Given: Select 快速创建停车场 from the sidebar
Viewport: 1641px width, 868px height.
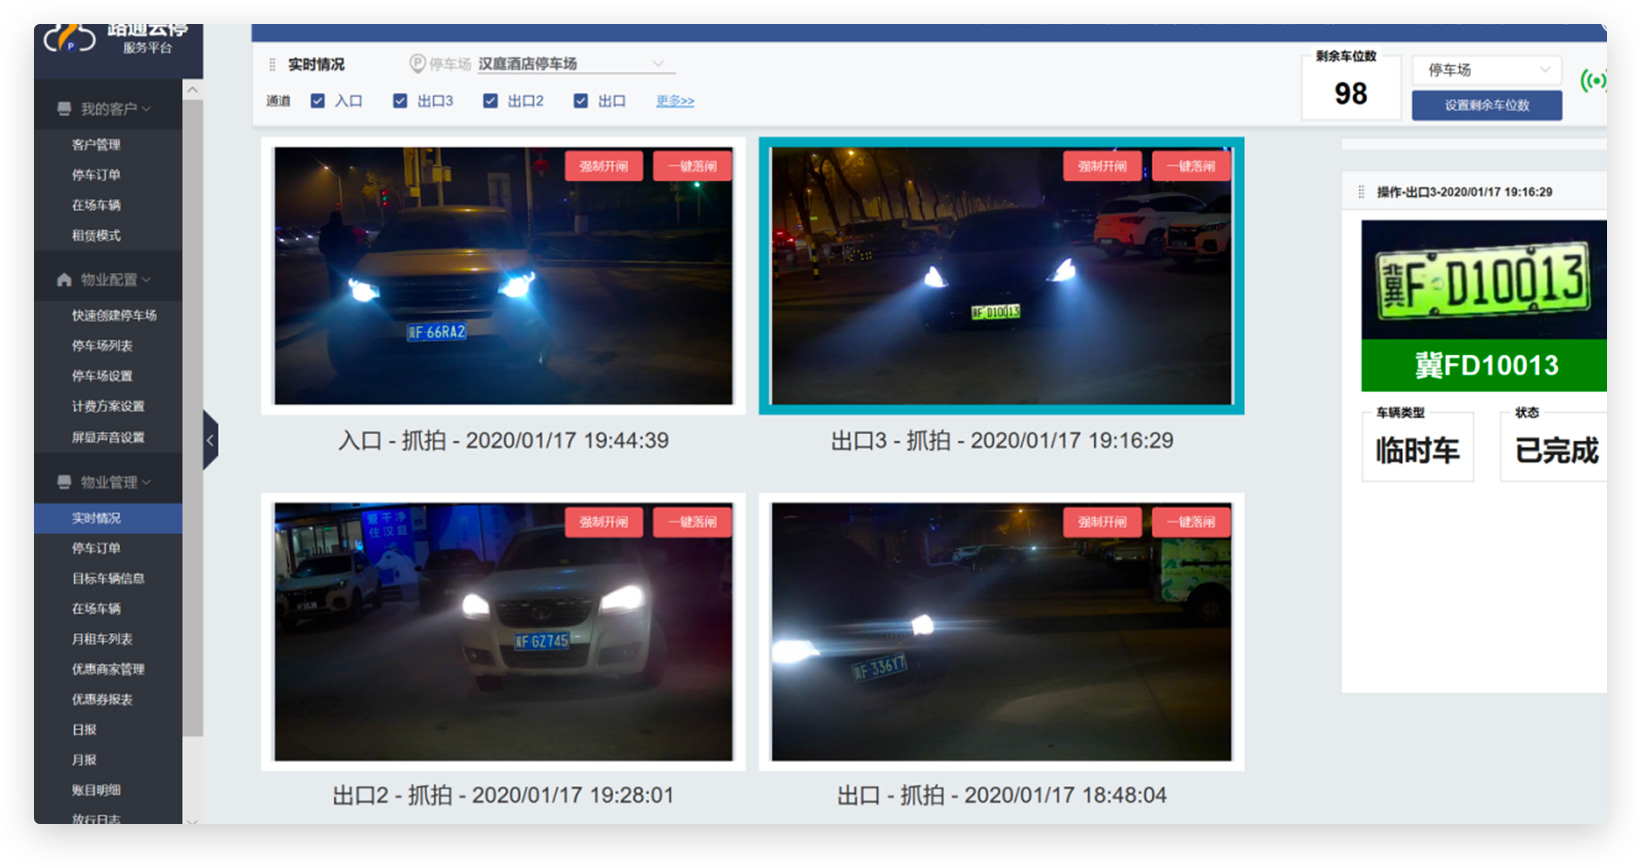Looking at the screenshot, I should tap(114, 315).
